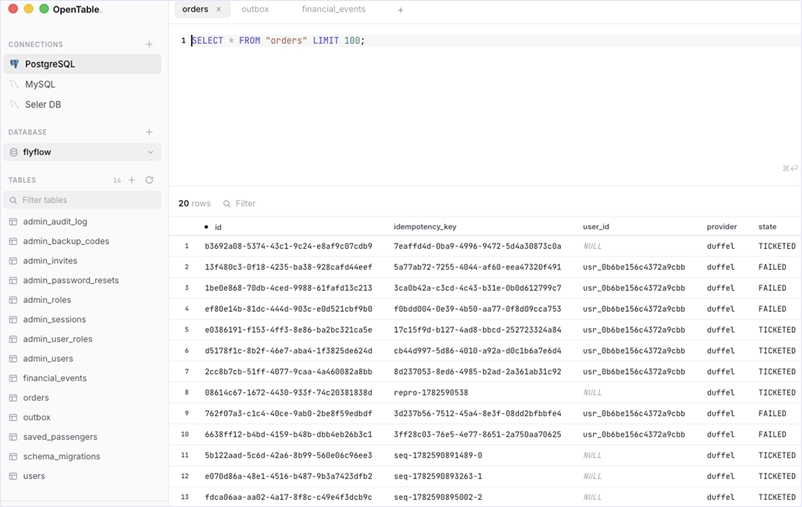802x507 pixels.
Task: Select idempotency_key 3ca0b42a-c3cd-4c43-b31e-0b0d612799c7
Action: point(477,288)
